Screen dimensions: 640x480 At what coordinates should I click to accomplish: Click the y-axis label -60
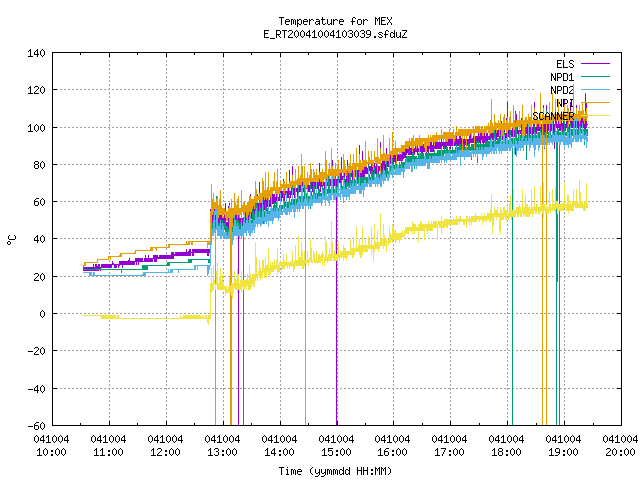[36, 426]
